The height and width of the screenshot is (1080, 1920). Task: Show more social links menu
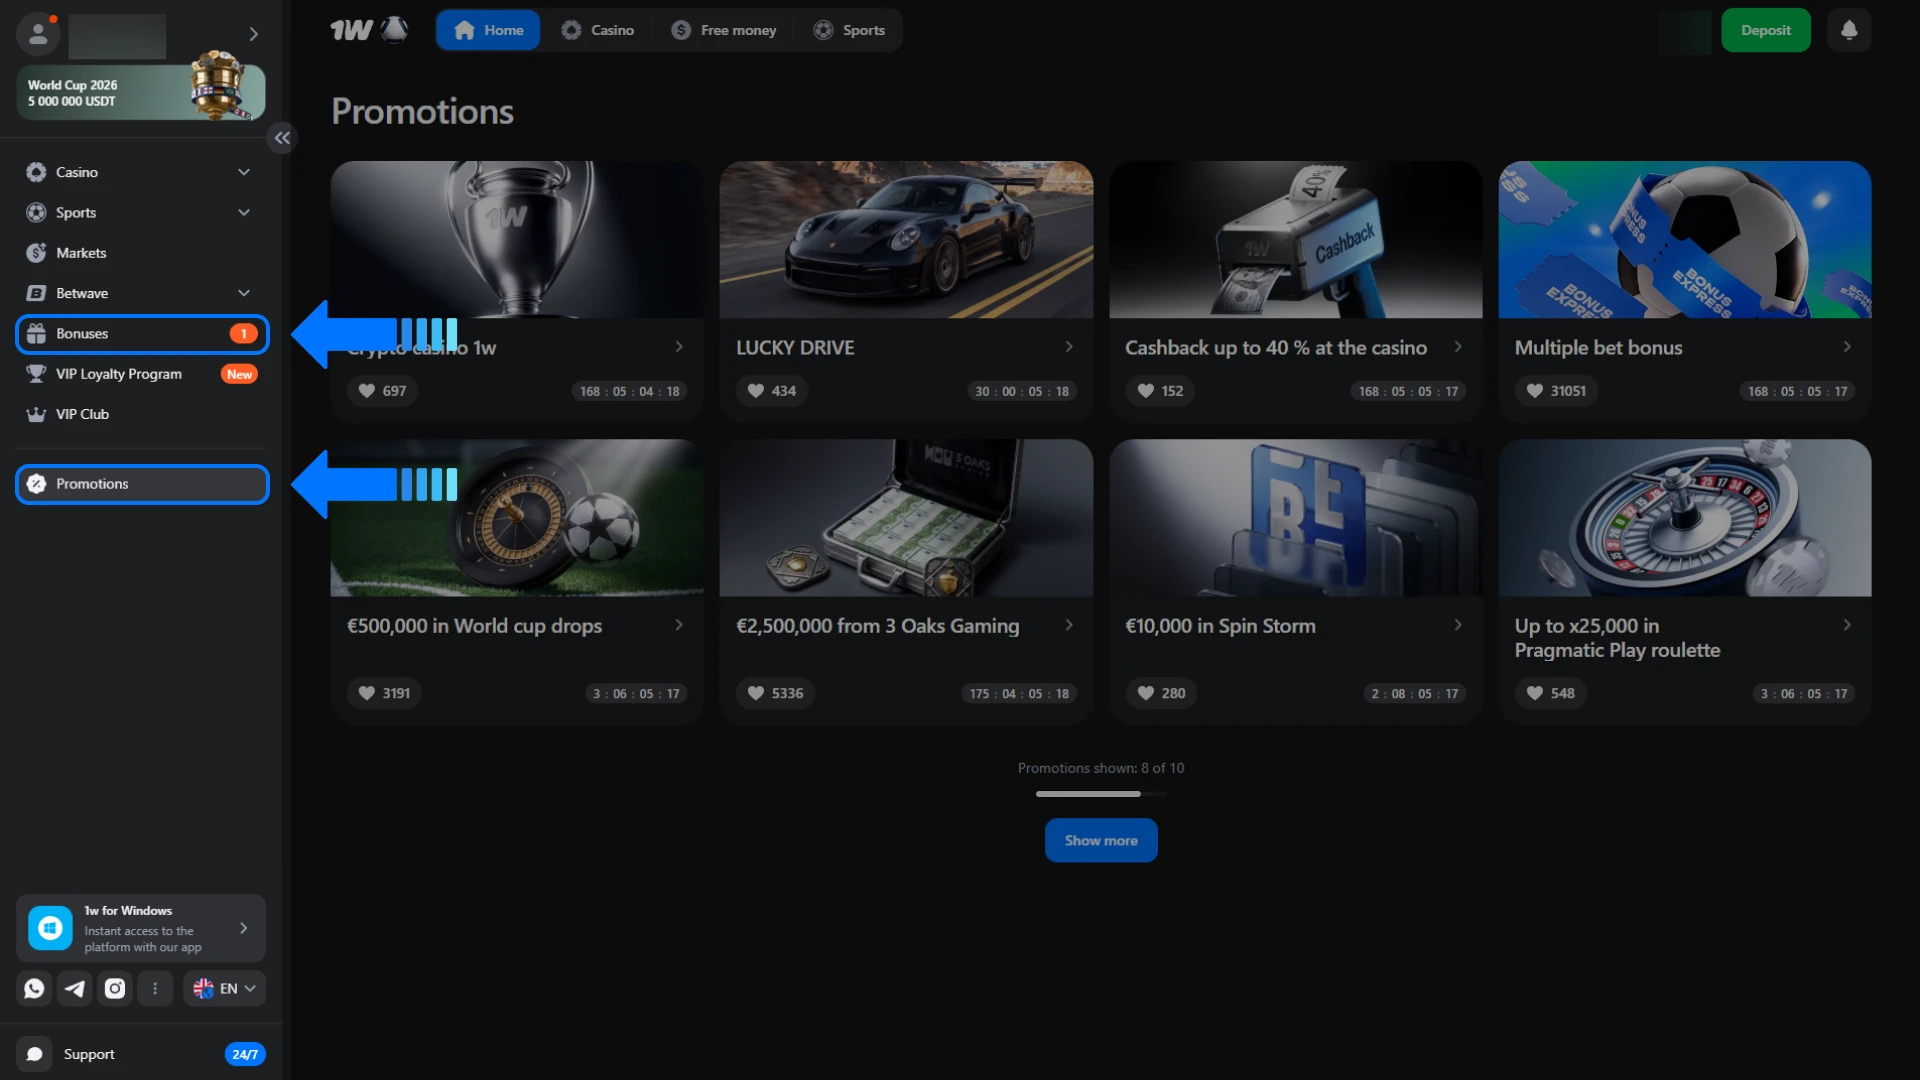155,989
